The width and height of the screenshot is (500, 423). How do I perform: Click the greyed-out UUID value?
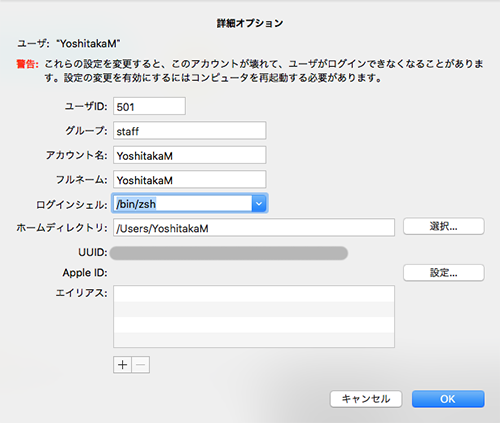(x=229, y=253)
